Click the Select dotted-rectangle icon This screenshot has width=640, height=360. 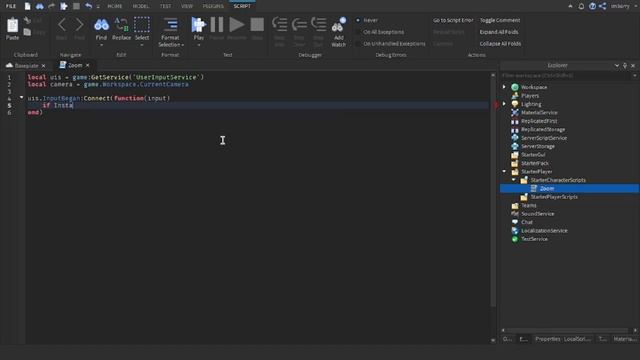click(x=142, y=25)
